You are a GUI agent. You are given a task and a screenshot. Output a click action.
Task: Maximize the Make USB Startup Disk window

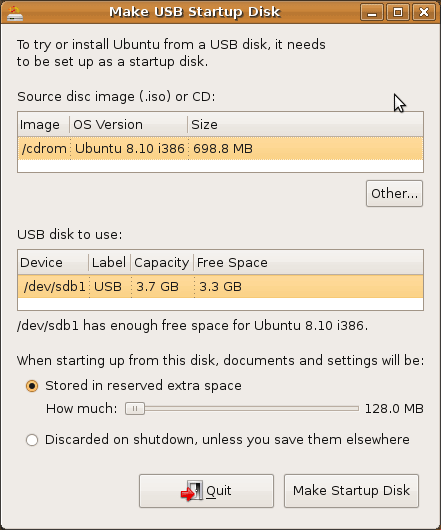point(398,13)
